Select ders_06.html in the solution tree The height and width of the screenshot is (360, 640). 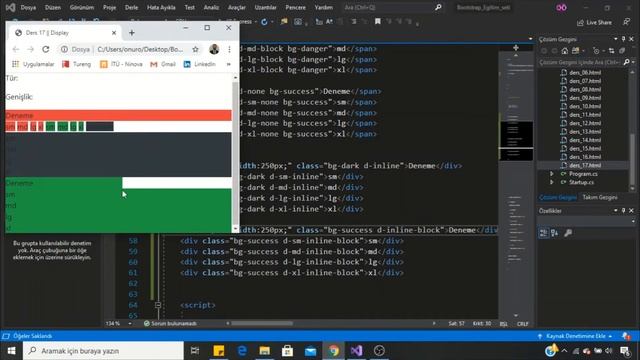(x=584, y=72)
